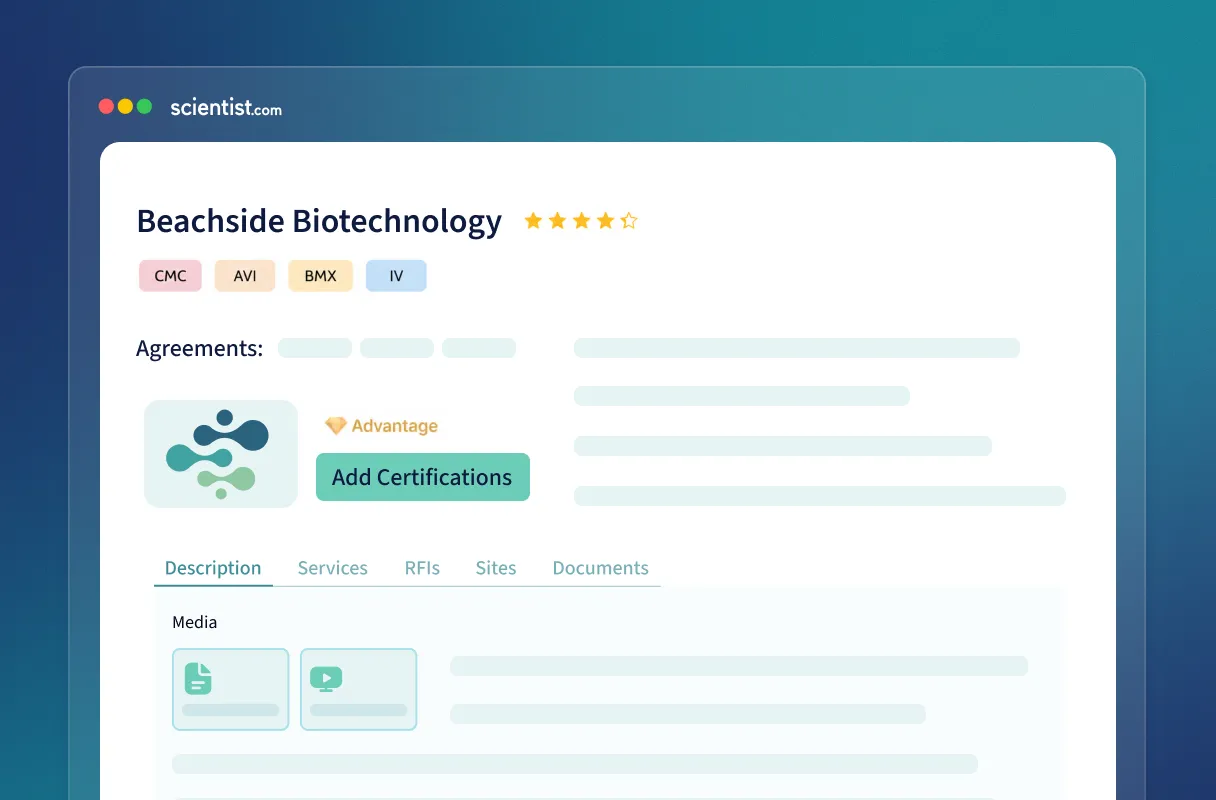Select the CMC tag
Viewport: 1216px width, 800px height.
click(x=170, y=276)
